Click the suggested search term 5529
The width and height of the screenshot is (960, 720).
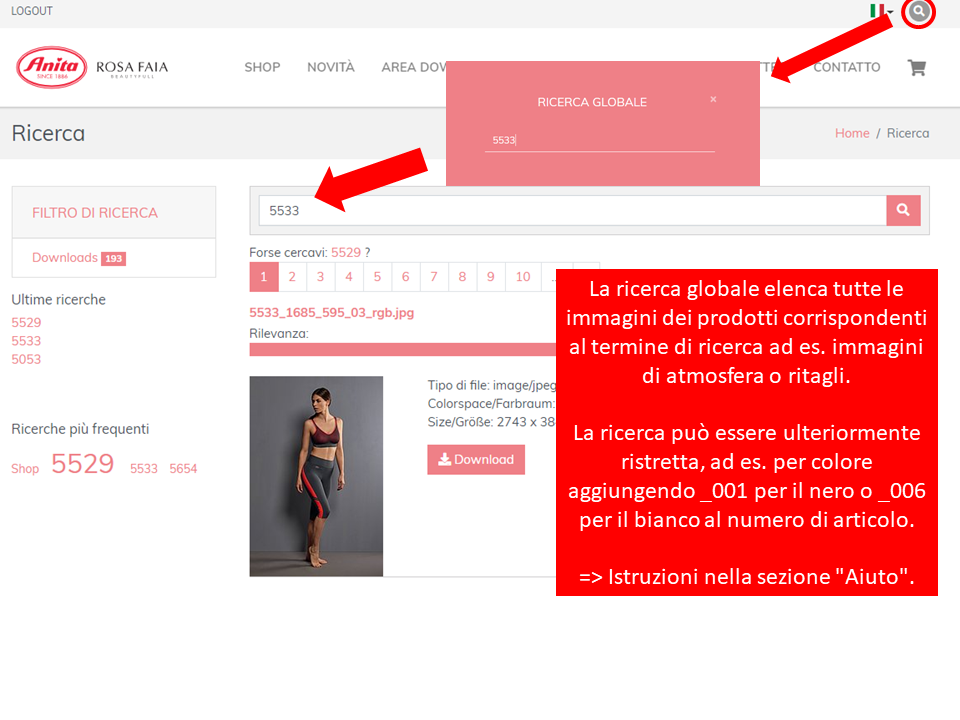[345, 253]
